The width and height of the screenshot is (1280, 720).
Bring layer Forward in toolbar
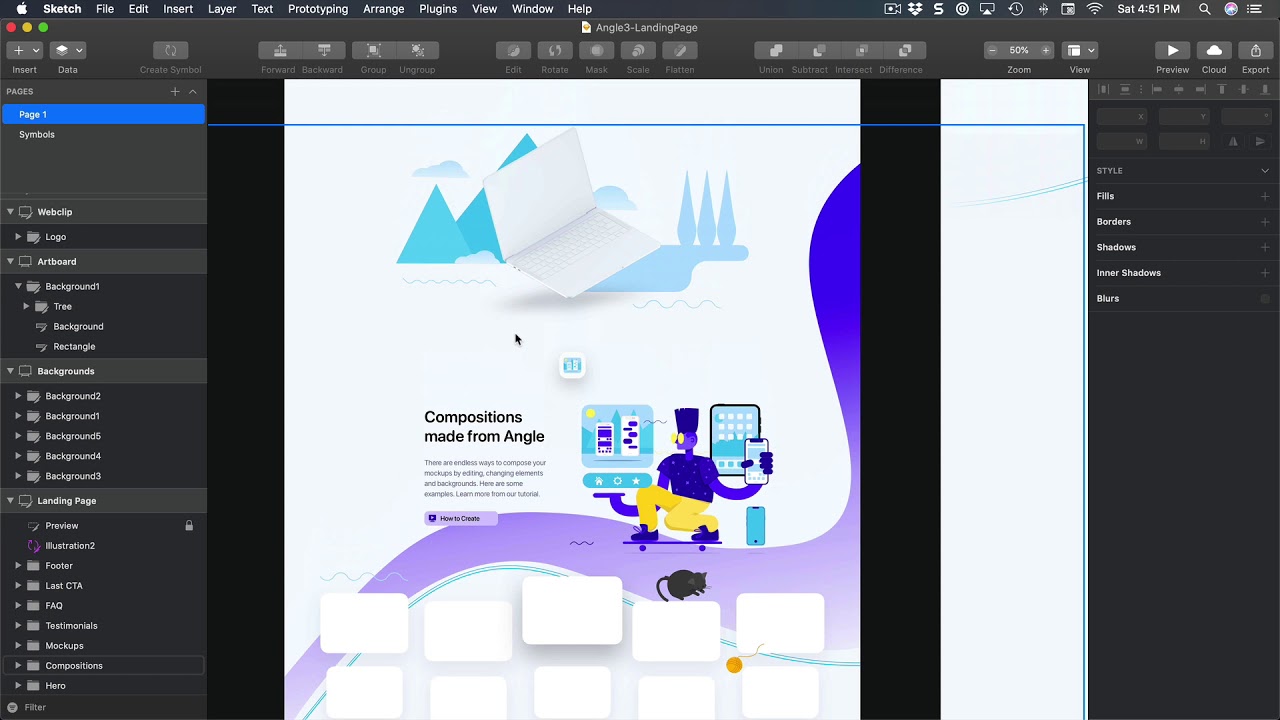pyautogui.click(x=280, y=50)
